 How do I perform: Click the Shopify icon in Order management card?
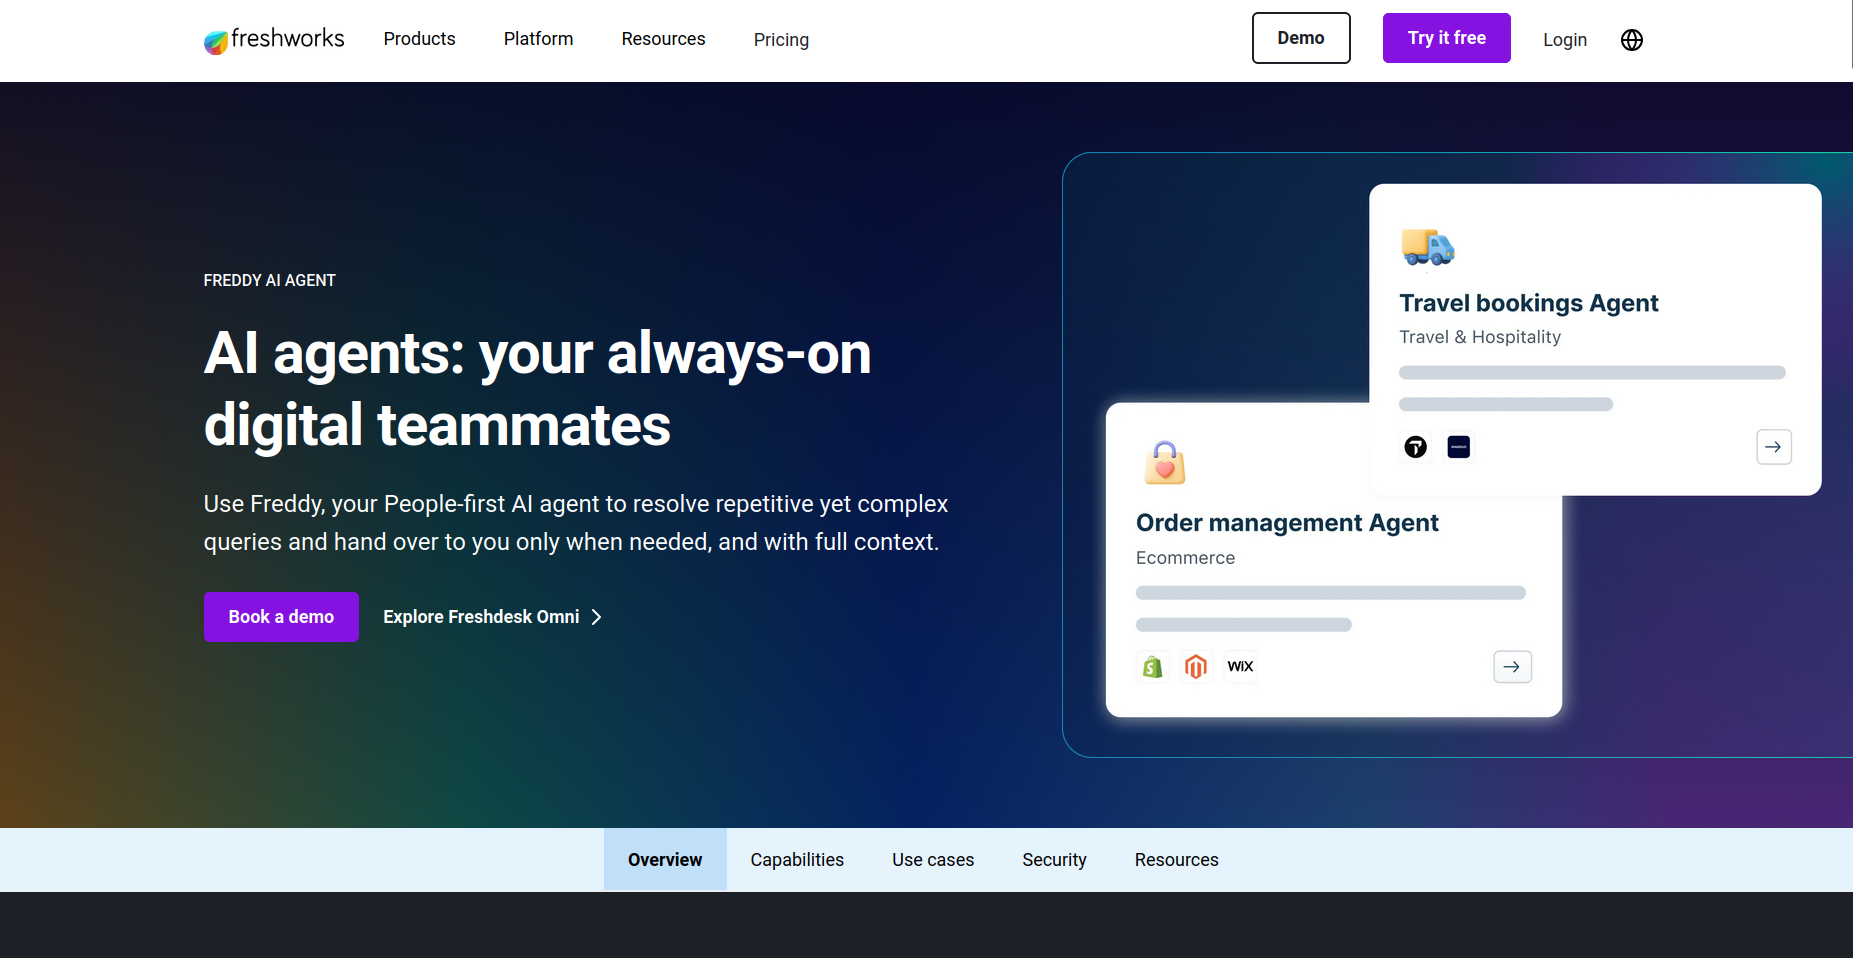[1152, 667]
